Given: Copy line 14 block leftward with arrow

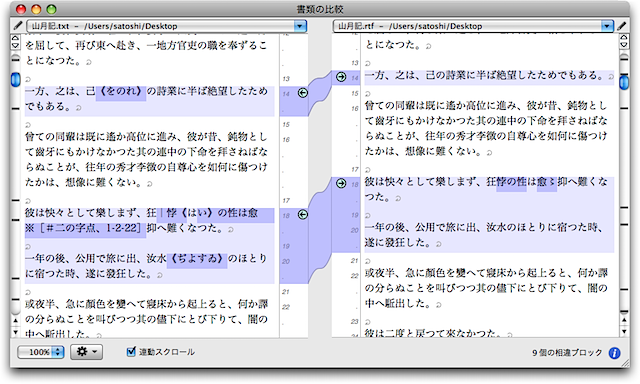Looking at the screenshot, I should [x=302, y=93].
